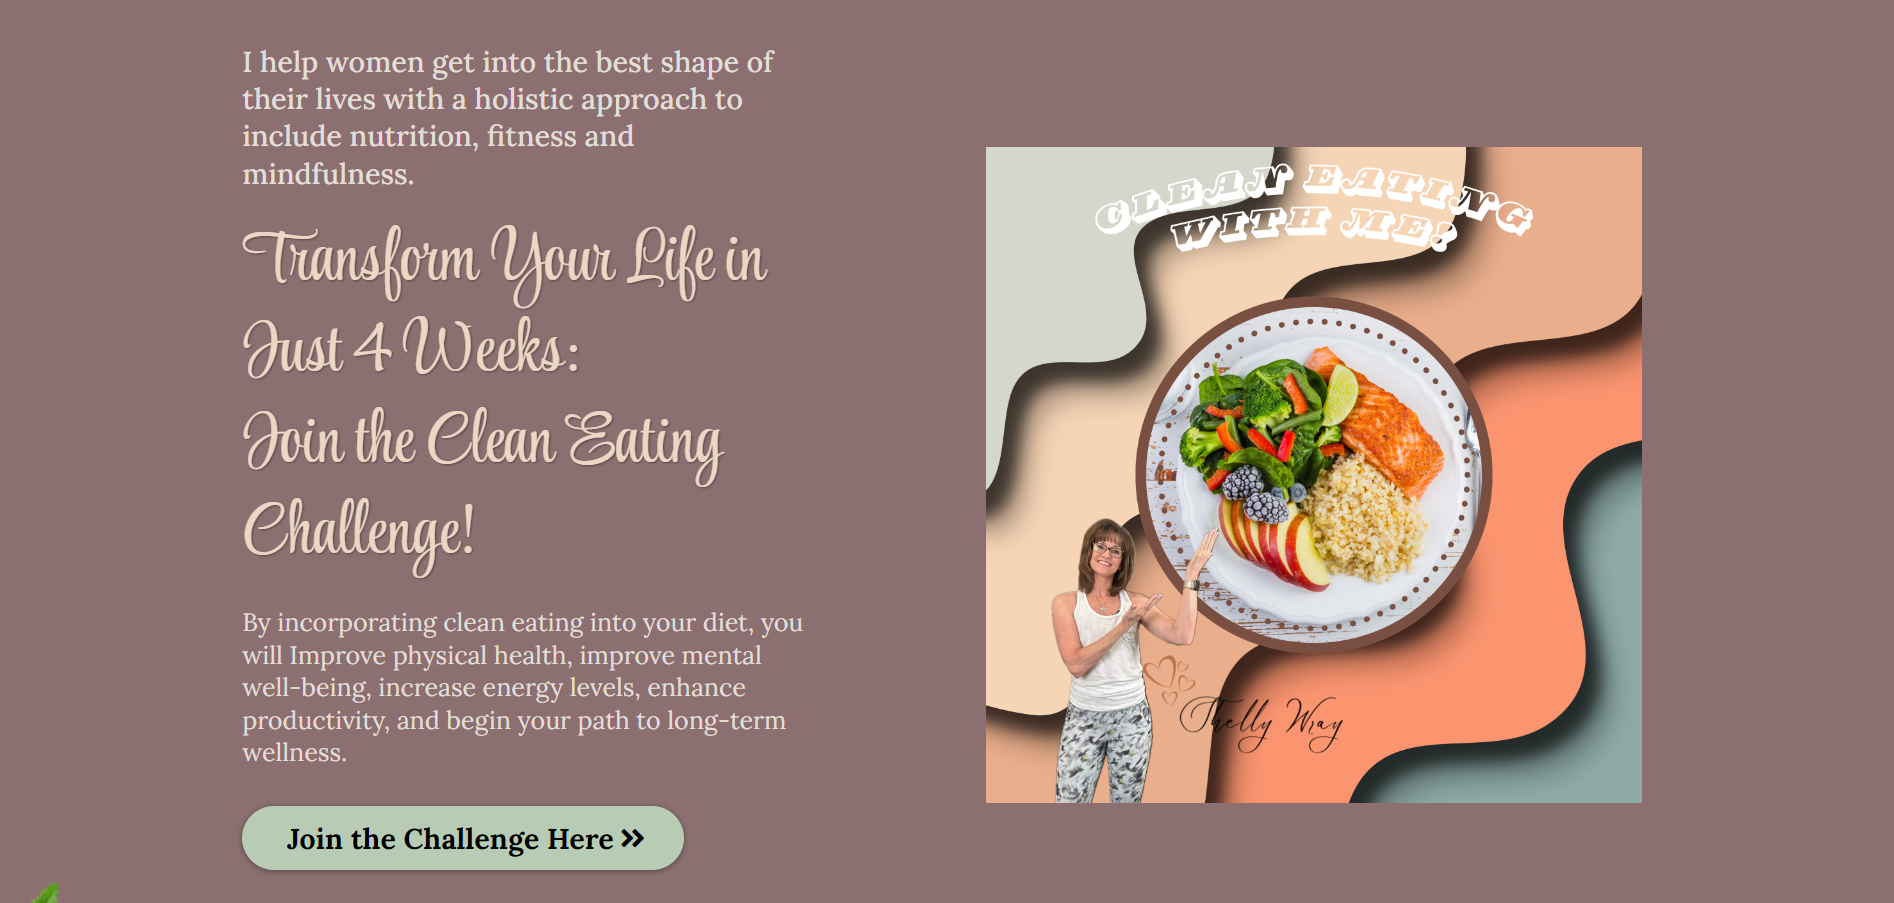
Task: Click the blackberries on the plate
Action: tap(1255, 493)
